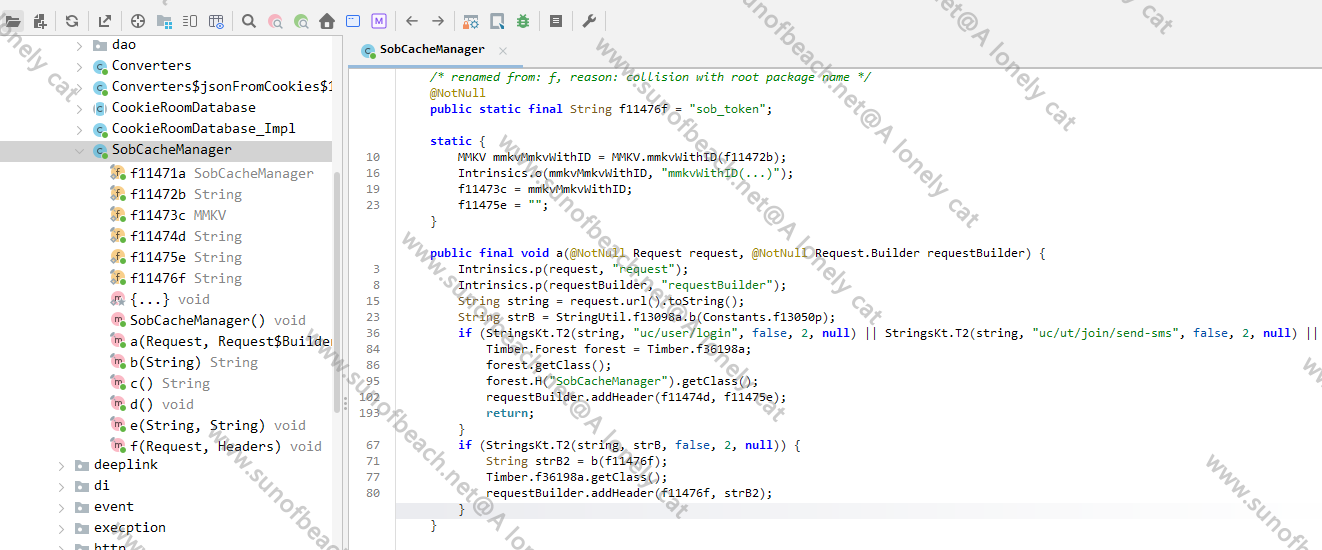
Task: Collapse the SobCacheManager class node
Action: tap(80, 151)
